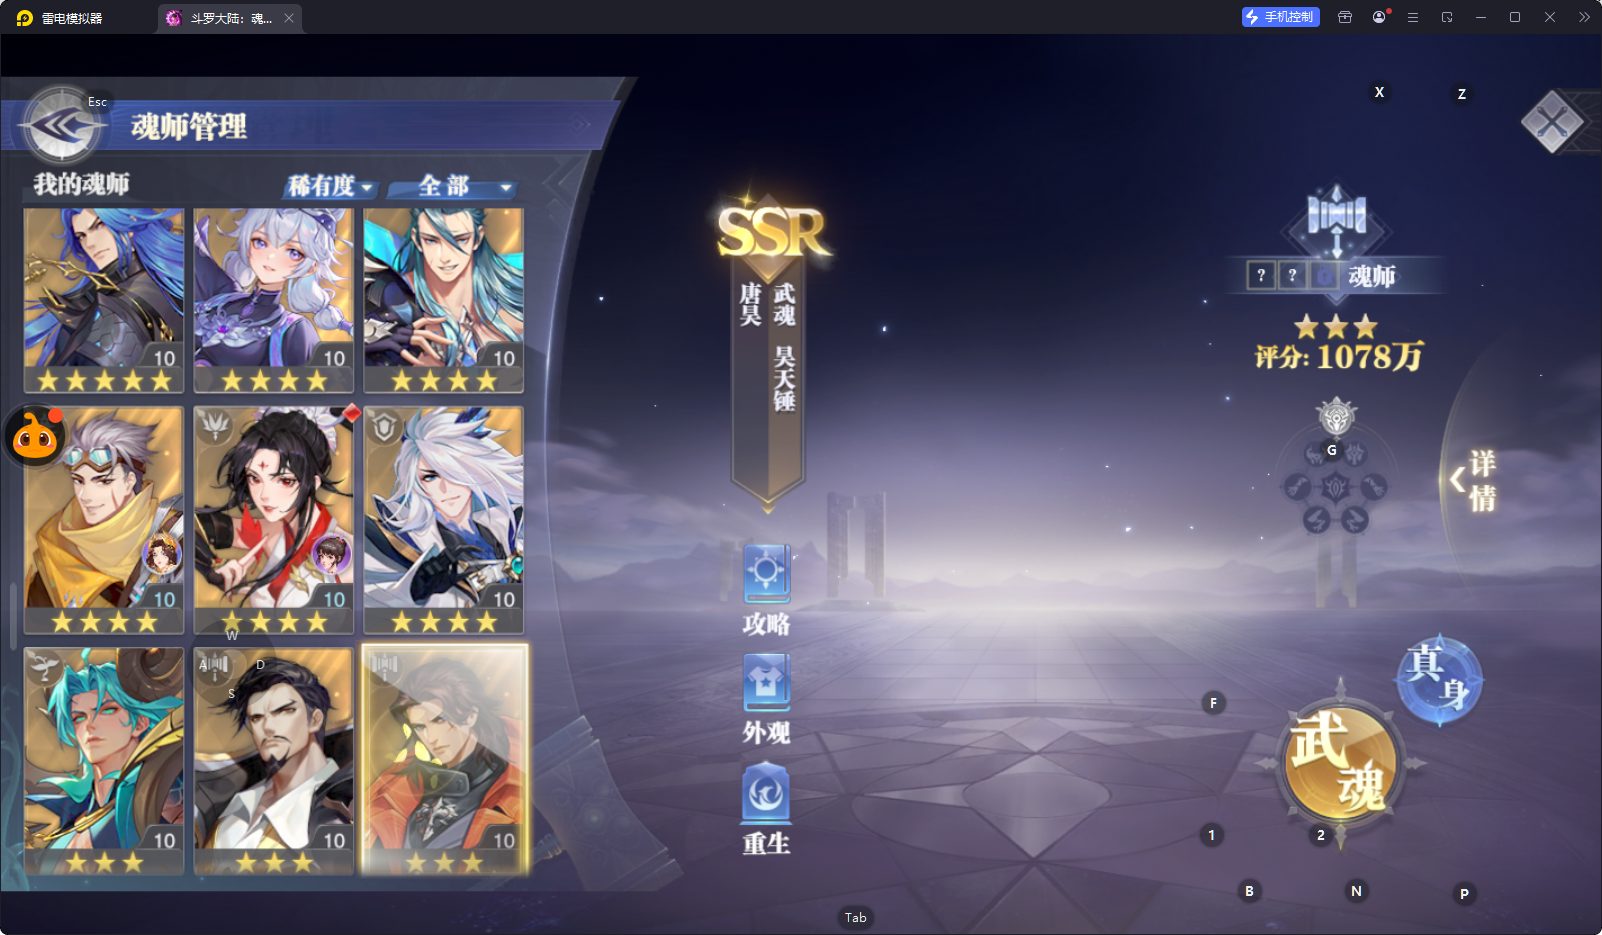
Task: Tap the SSR rarity badge
Action: (773, 232)
